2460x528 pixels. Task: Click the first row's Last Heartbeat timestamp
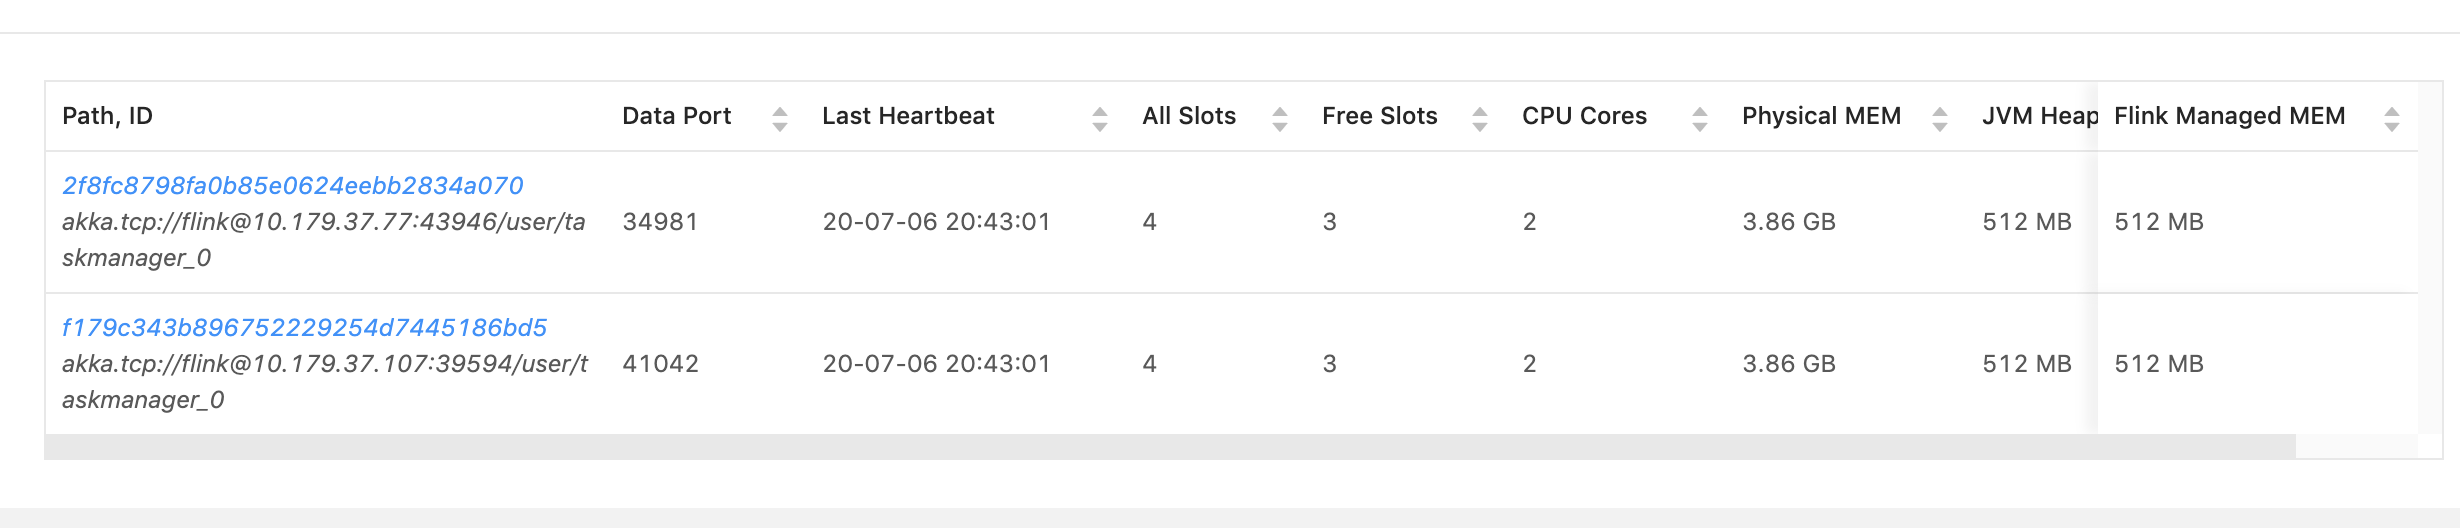[936, 222]
